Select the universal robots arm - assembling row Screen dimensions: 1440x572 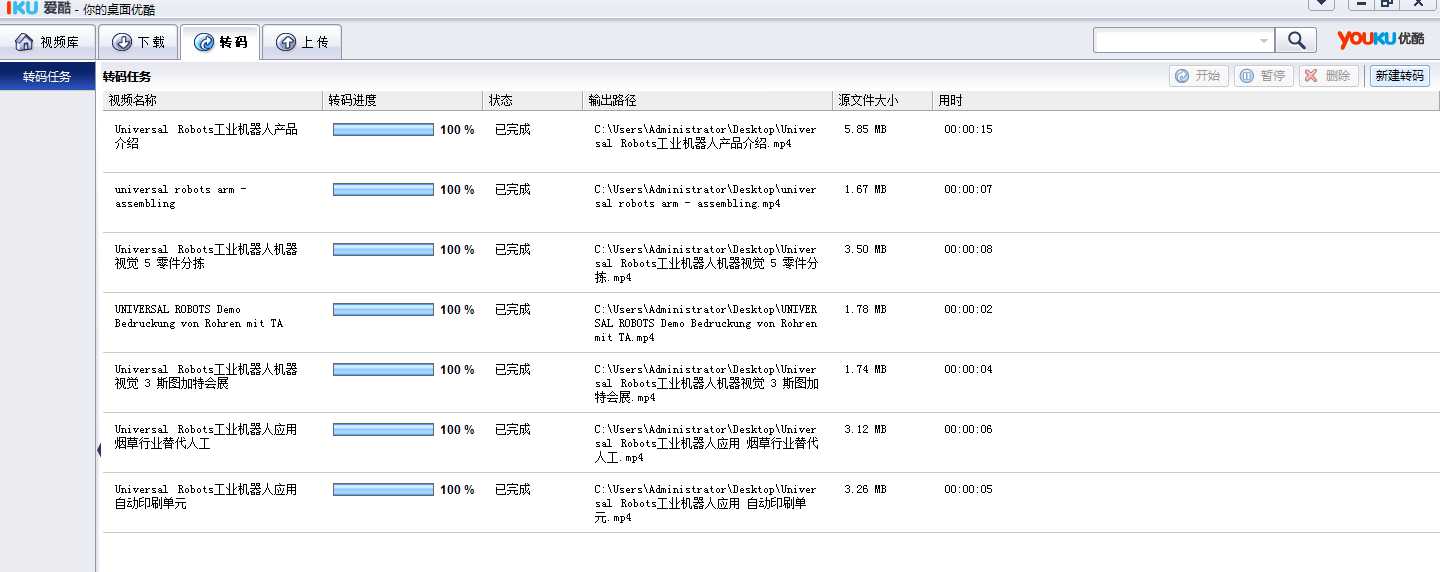coord(771,202)
